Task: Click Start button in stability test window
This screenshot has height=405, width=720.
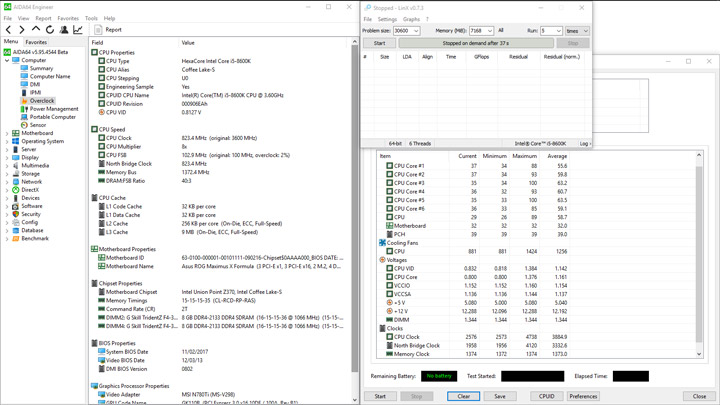Action: pyautogui.click(x=380, y=396)
